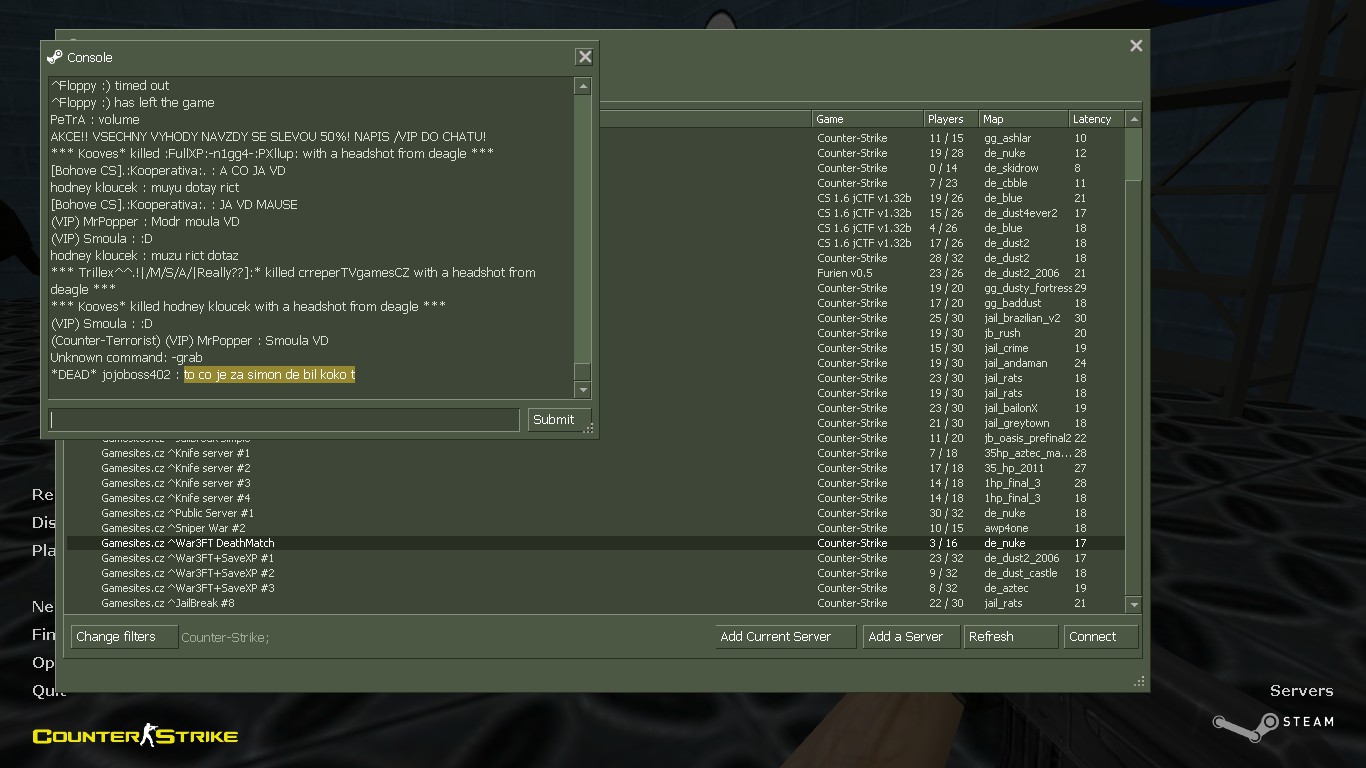This screenshot has height=768, width=1366.
Task: Click the de_aztec map entry
Action: (x=1006, y=588)
